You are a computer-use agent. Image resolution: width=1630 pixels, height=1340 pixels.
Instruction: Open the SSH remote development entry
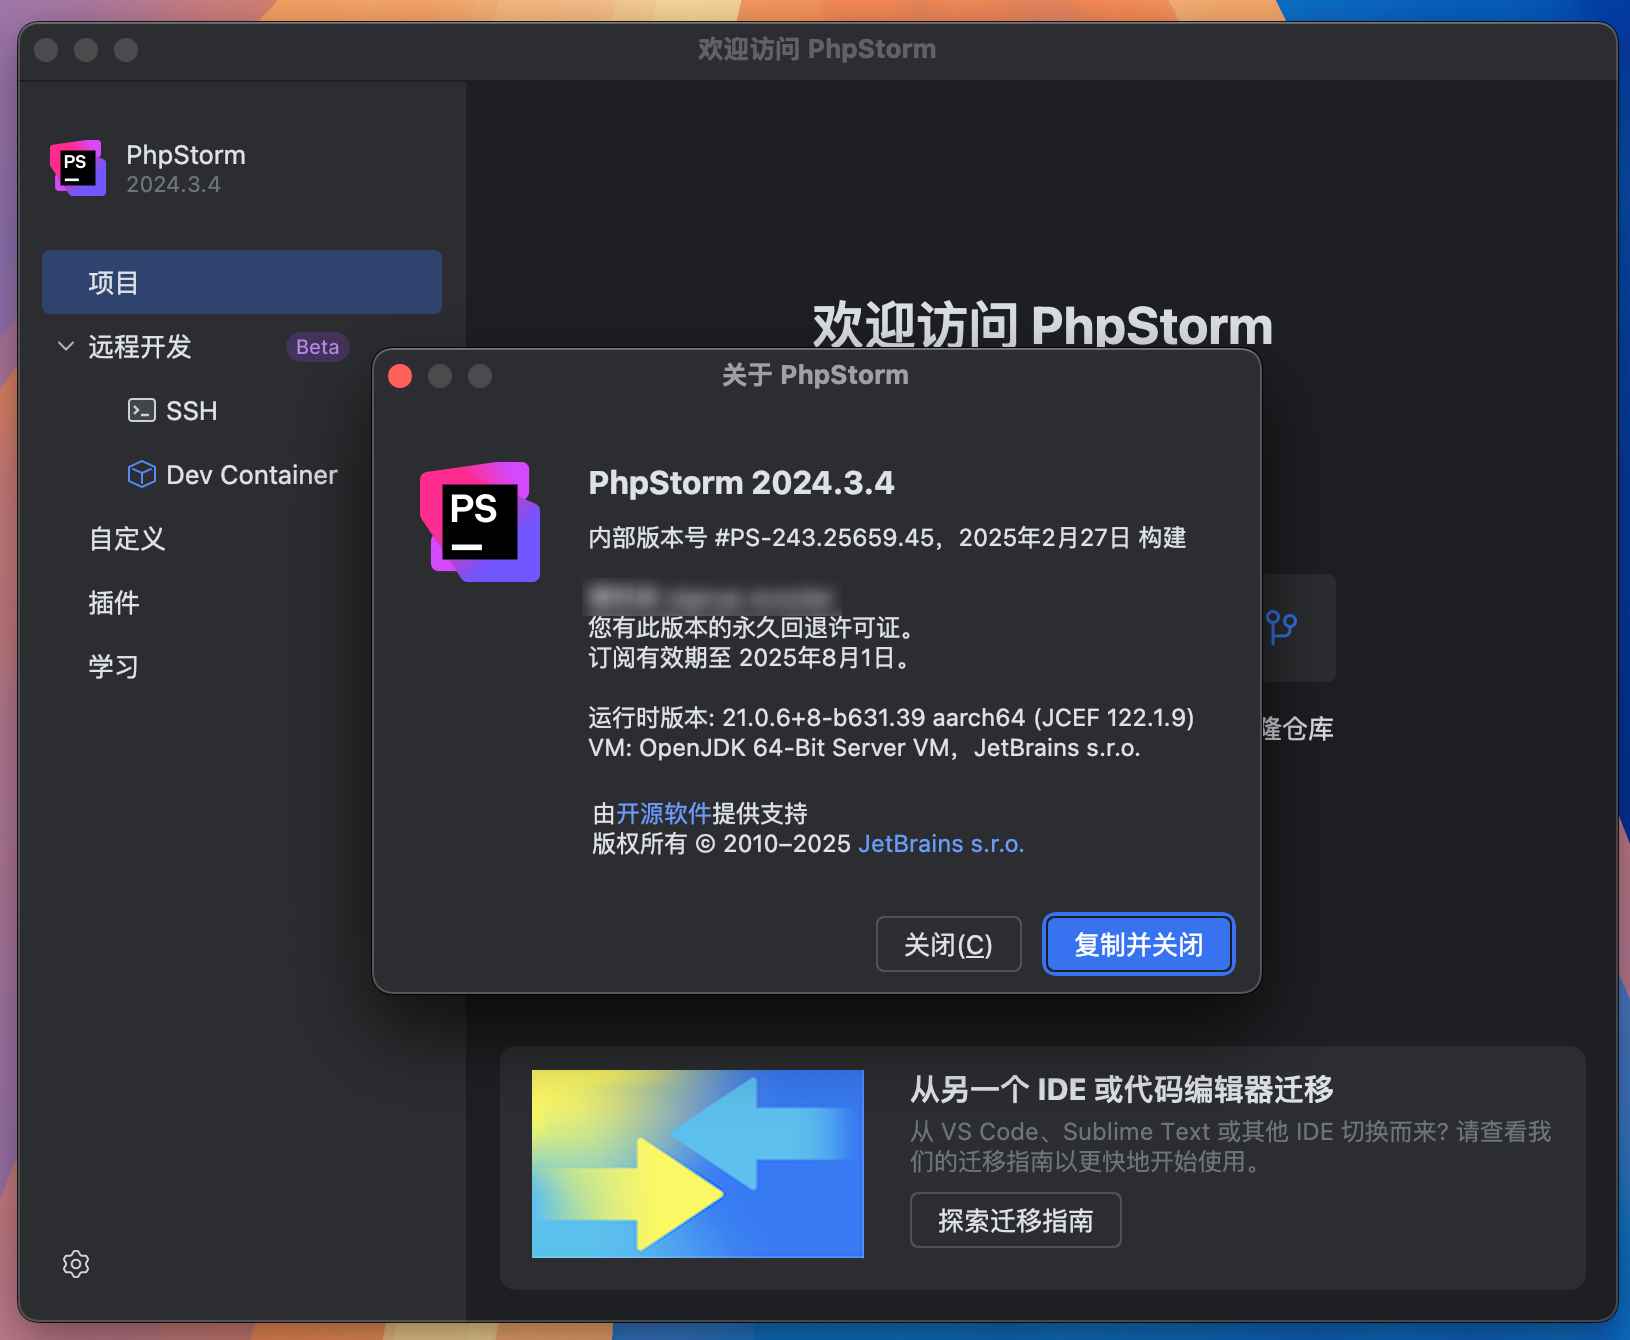tap(191, 411)
